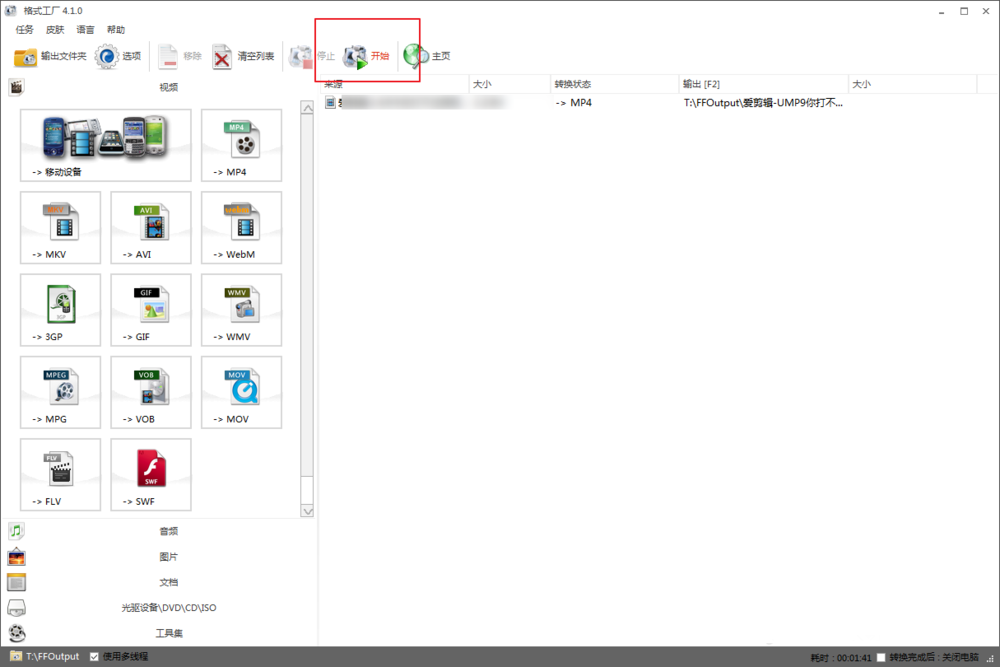Screen dimensions: 1000x667
Task: Open the 皮肤 skin menu
Action: [x=55, y=29]
